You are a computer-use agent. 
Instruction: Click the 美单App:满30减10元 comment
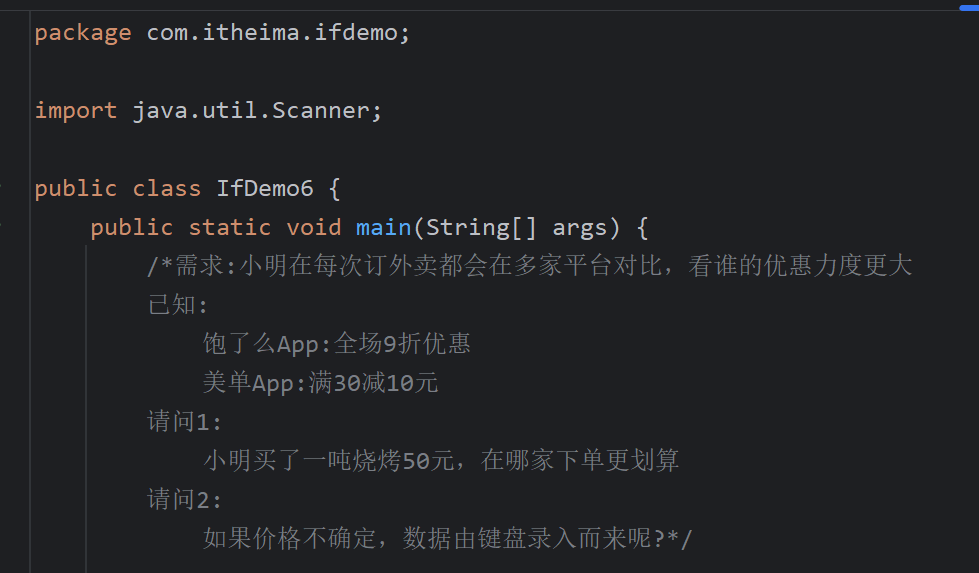(320, 383)
